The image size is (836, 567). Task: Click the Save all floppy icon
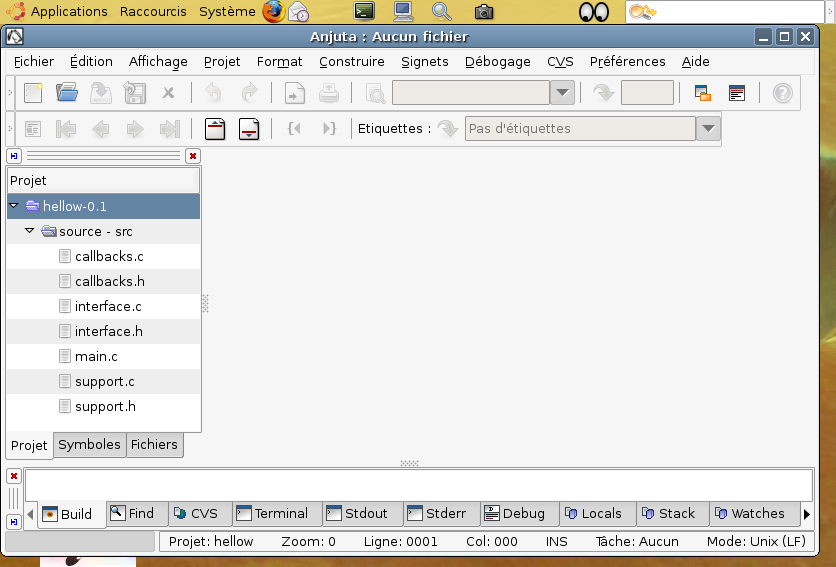(x=134, y=93)
